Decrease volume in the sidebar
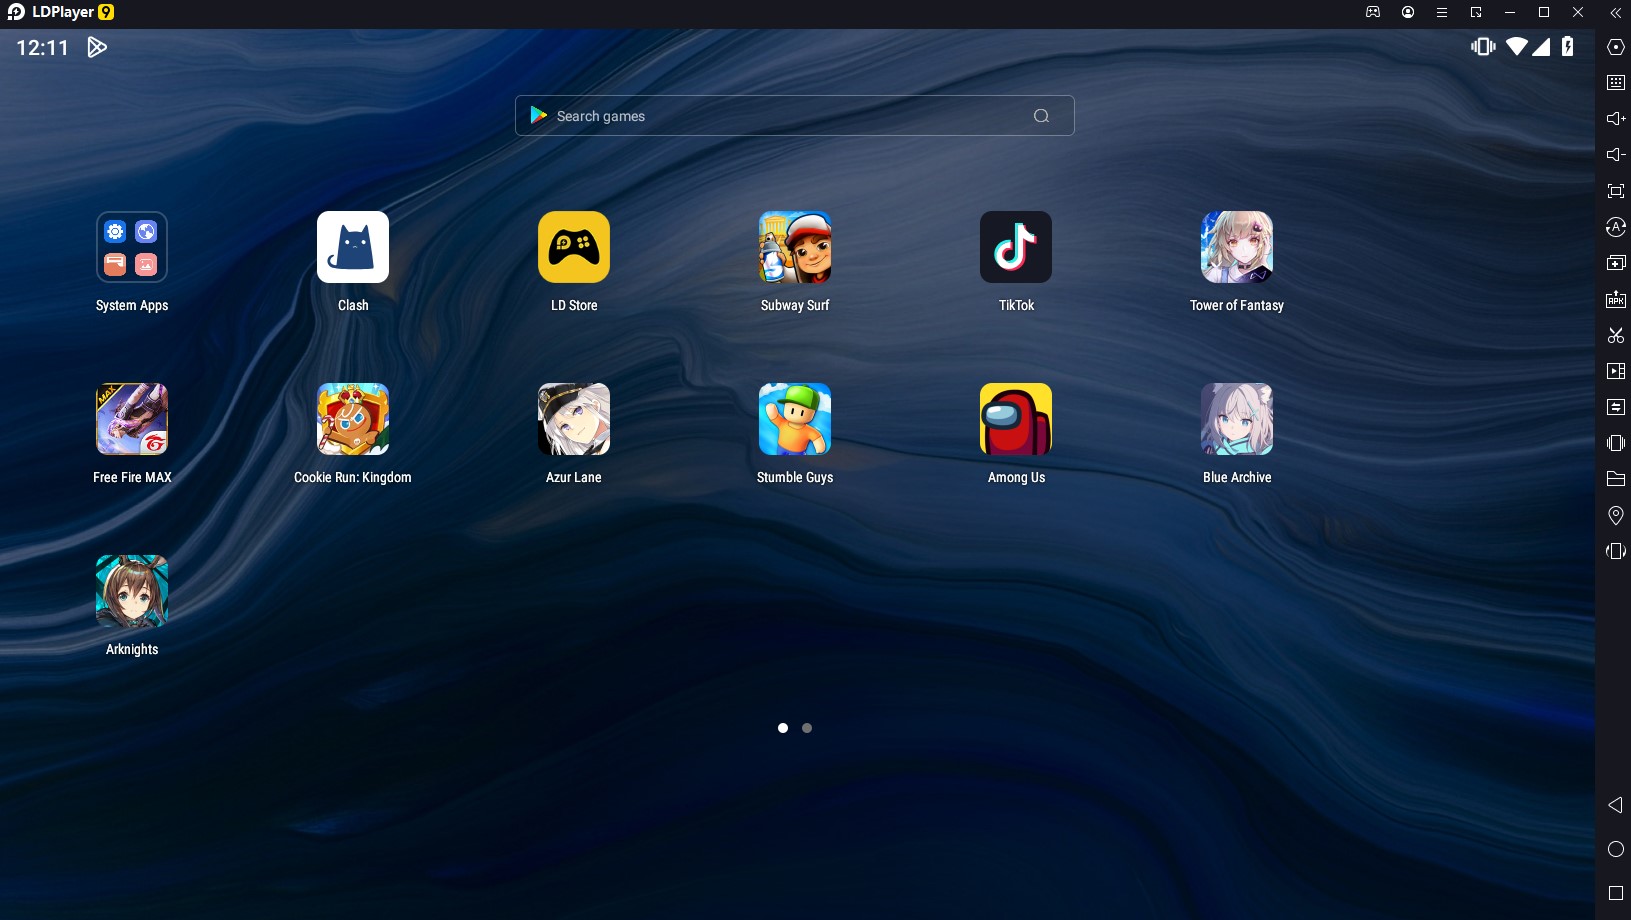The width and height of the screenshot is (1631, 920). click(1615, 155)
